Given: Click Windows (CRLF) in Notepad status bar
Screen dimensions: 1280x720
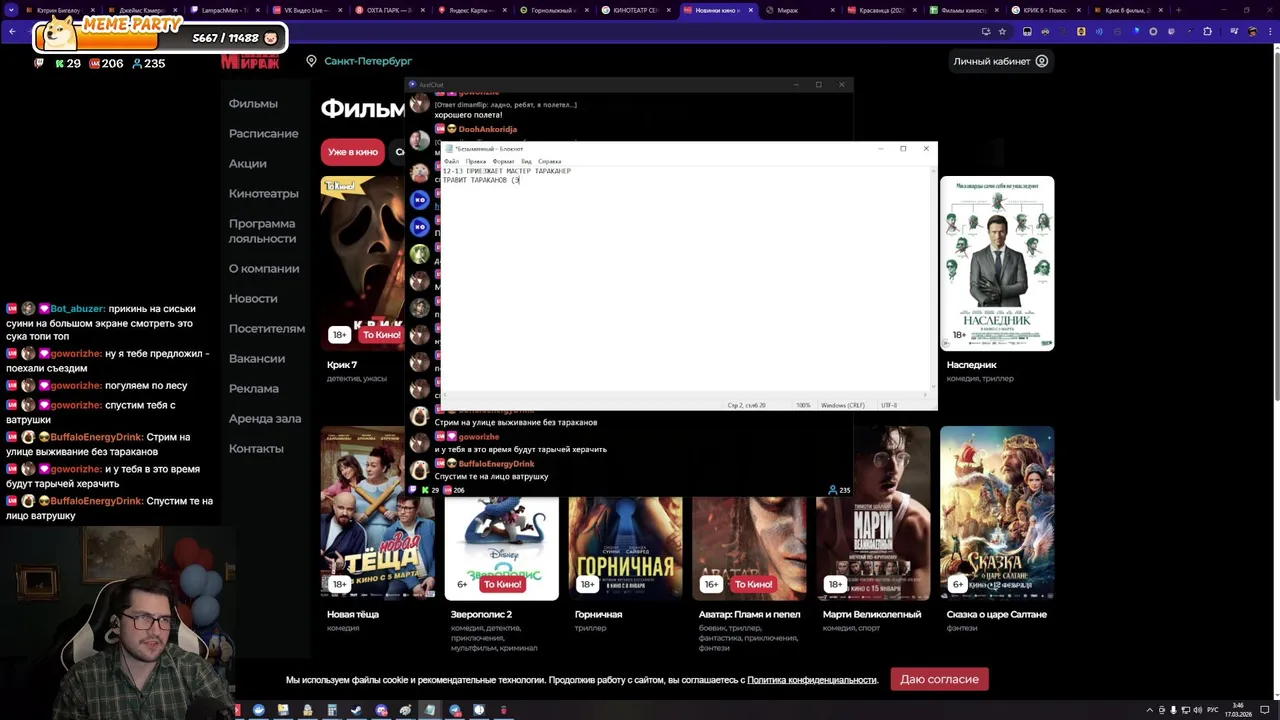Looking at the screenshot, I should [843, 405].
